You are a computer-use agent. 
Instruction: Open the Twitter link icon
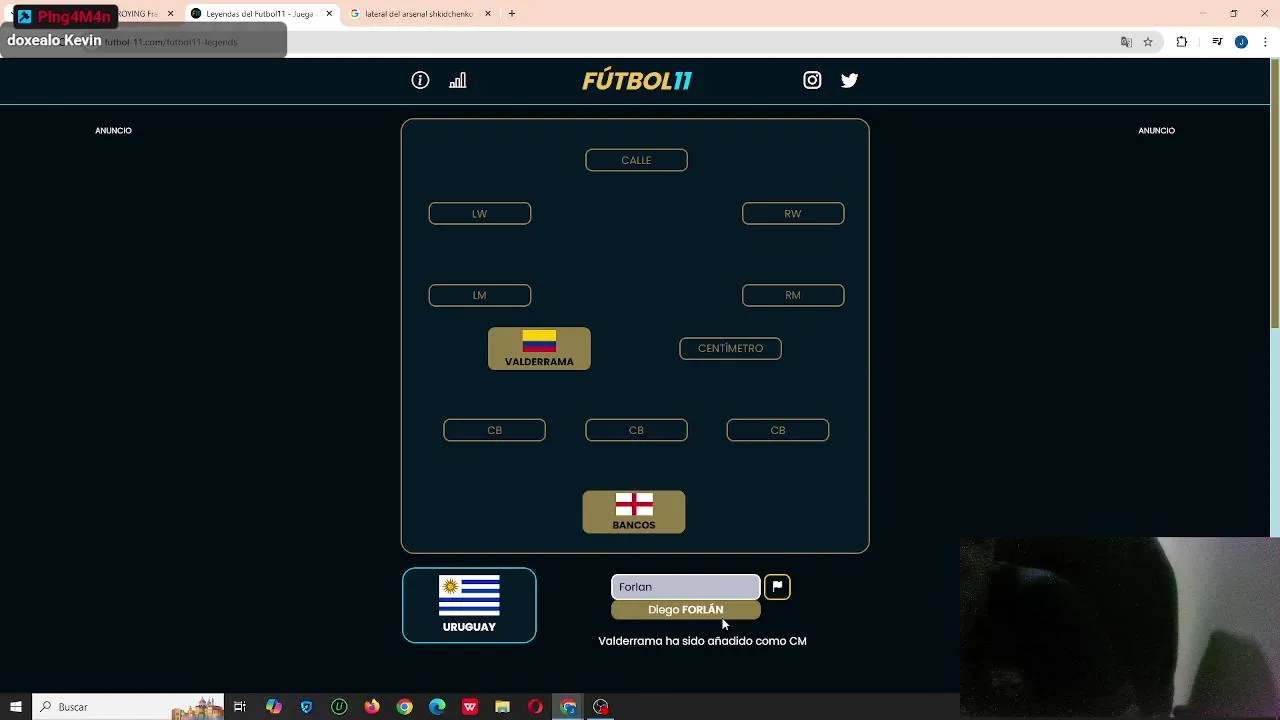pos(849,80)
